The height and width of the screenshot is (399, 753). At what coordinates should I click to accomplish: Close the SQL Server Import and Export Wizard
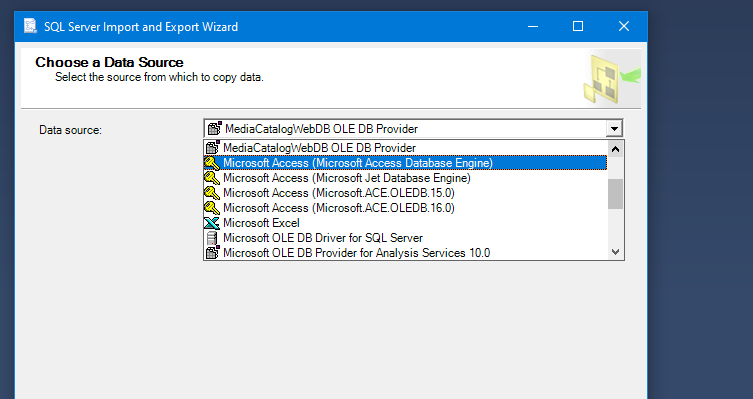click(x=623, y=26)
